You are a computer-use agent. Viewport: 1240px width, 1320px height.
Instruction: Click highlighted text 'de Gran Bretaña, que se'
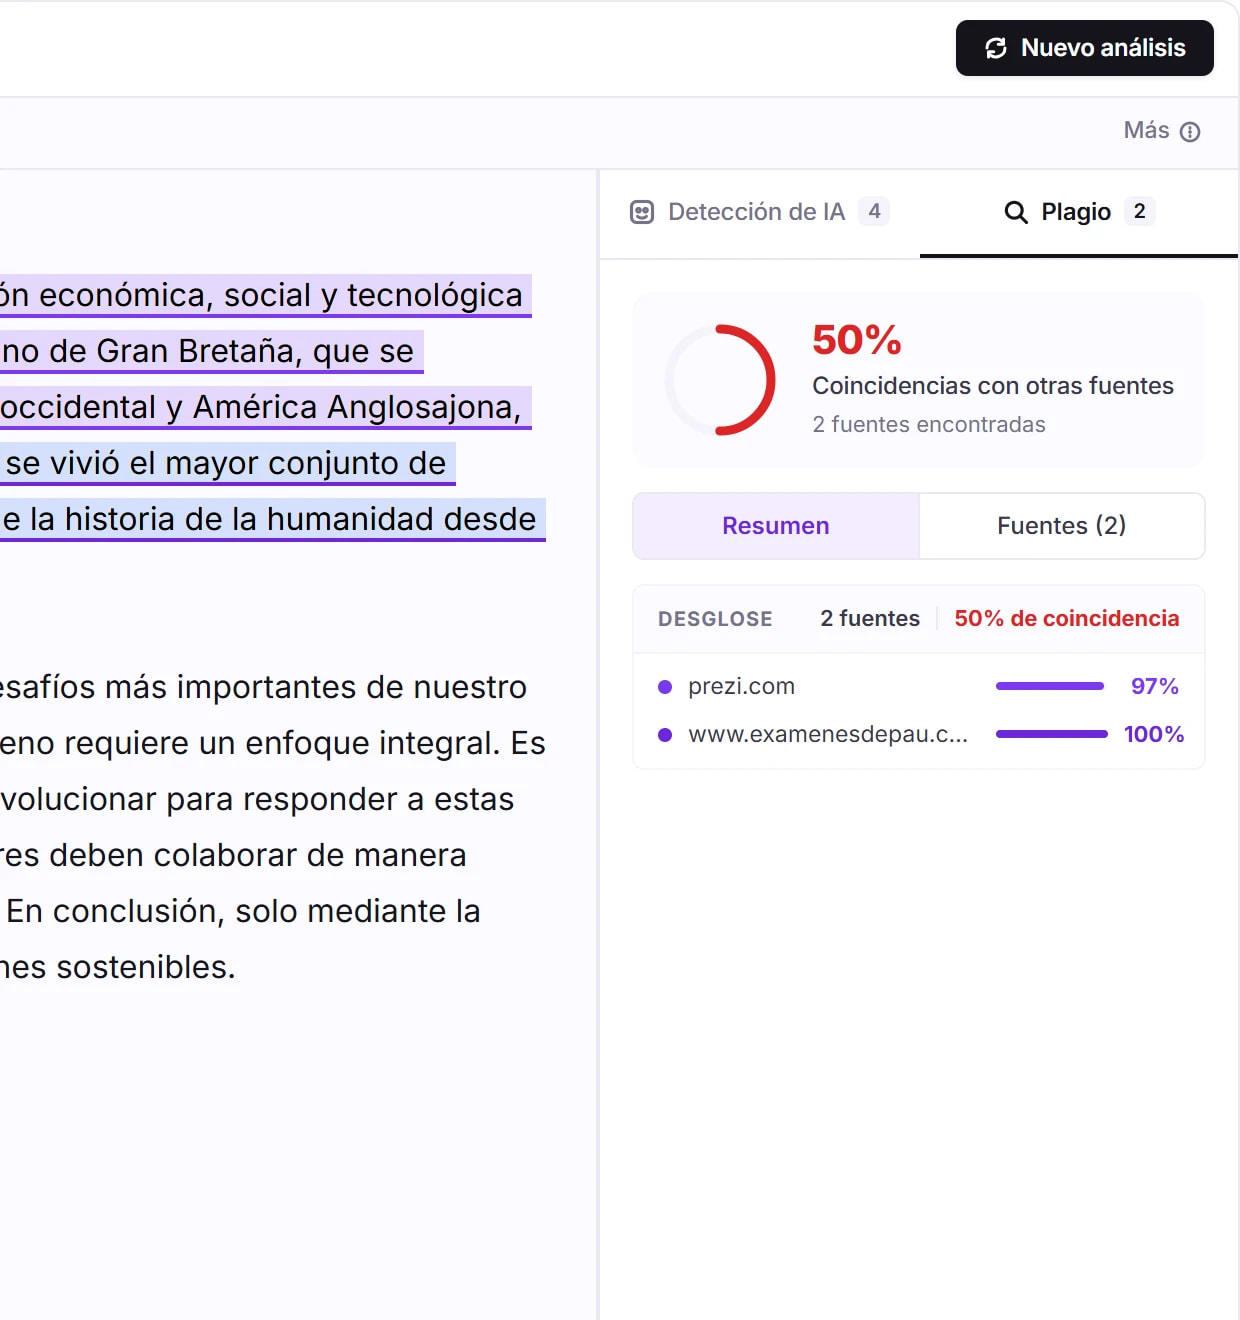click(x=231, y=352)
